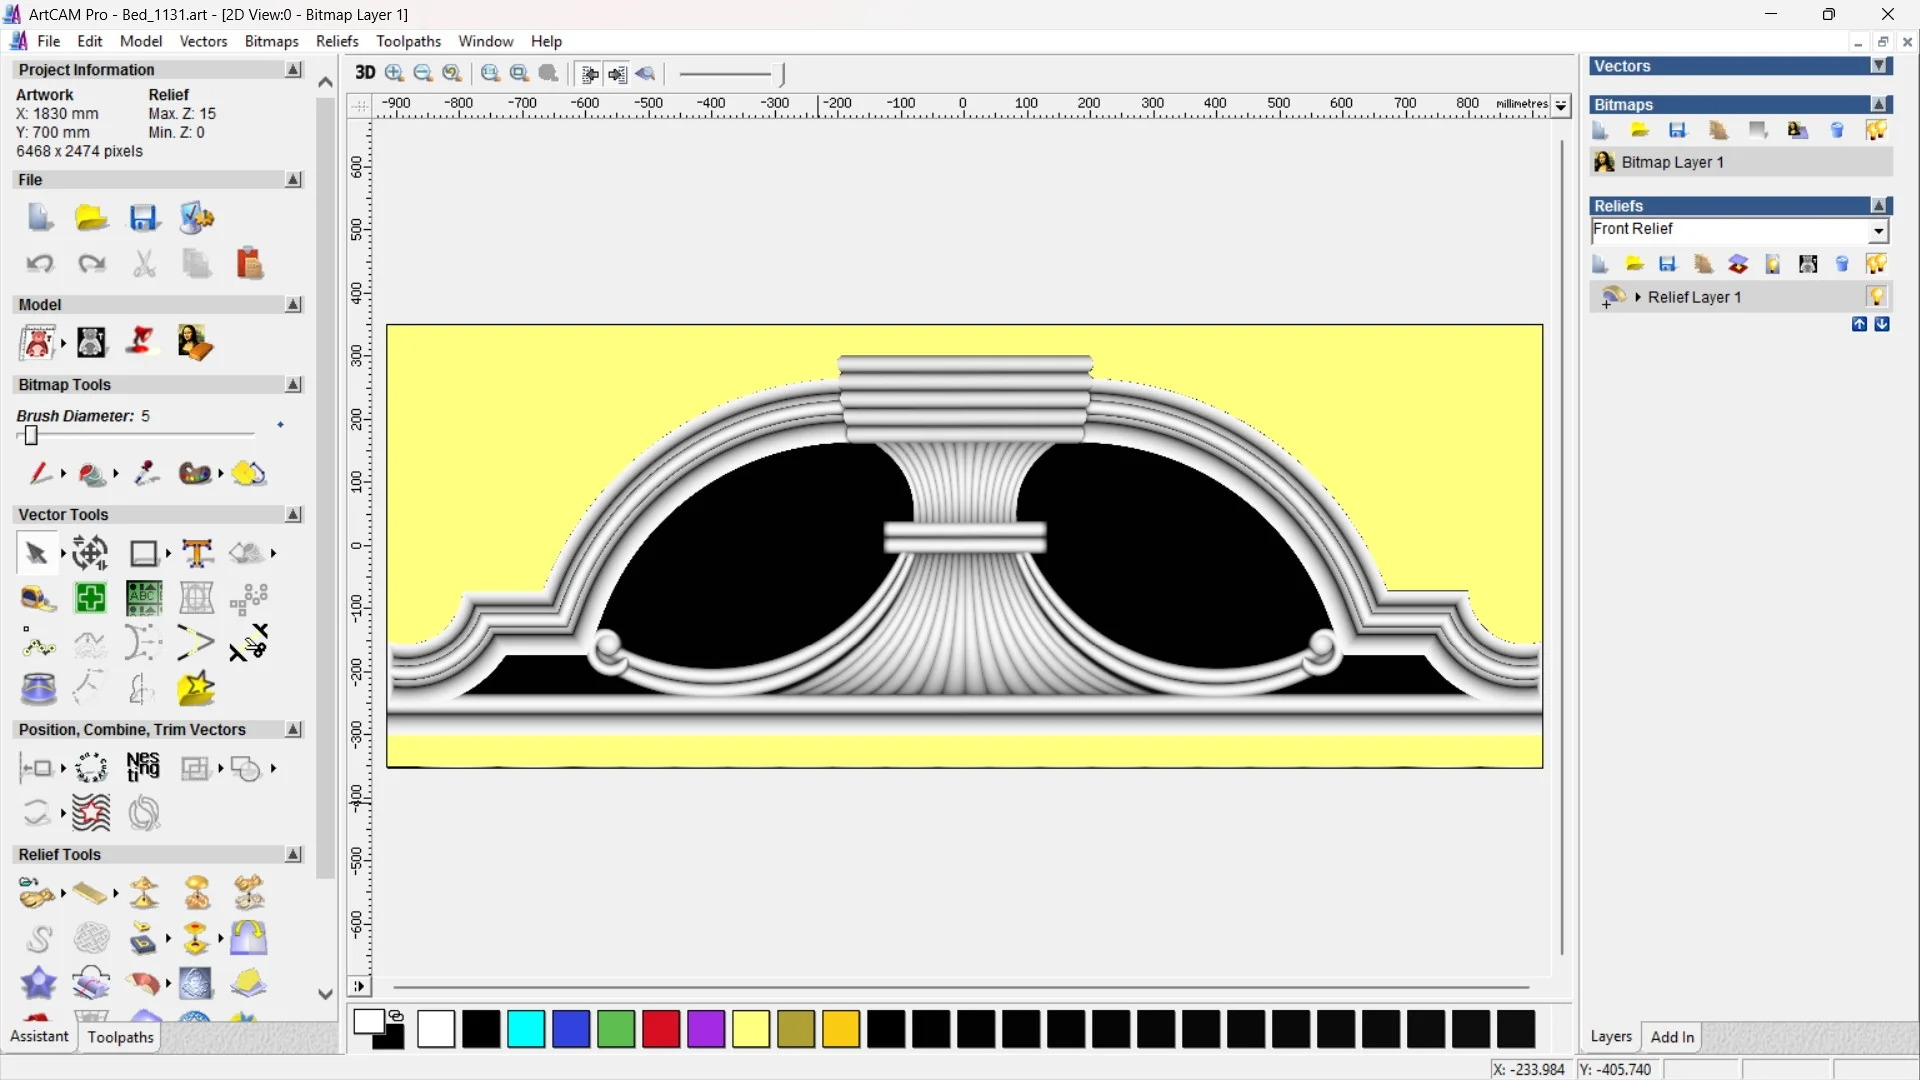Toggle all relief layers visibility bulbs
This screenshot has width=1920, height=1080.
1876,264
